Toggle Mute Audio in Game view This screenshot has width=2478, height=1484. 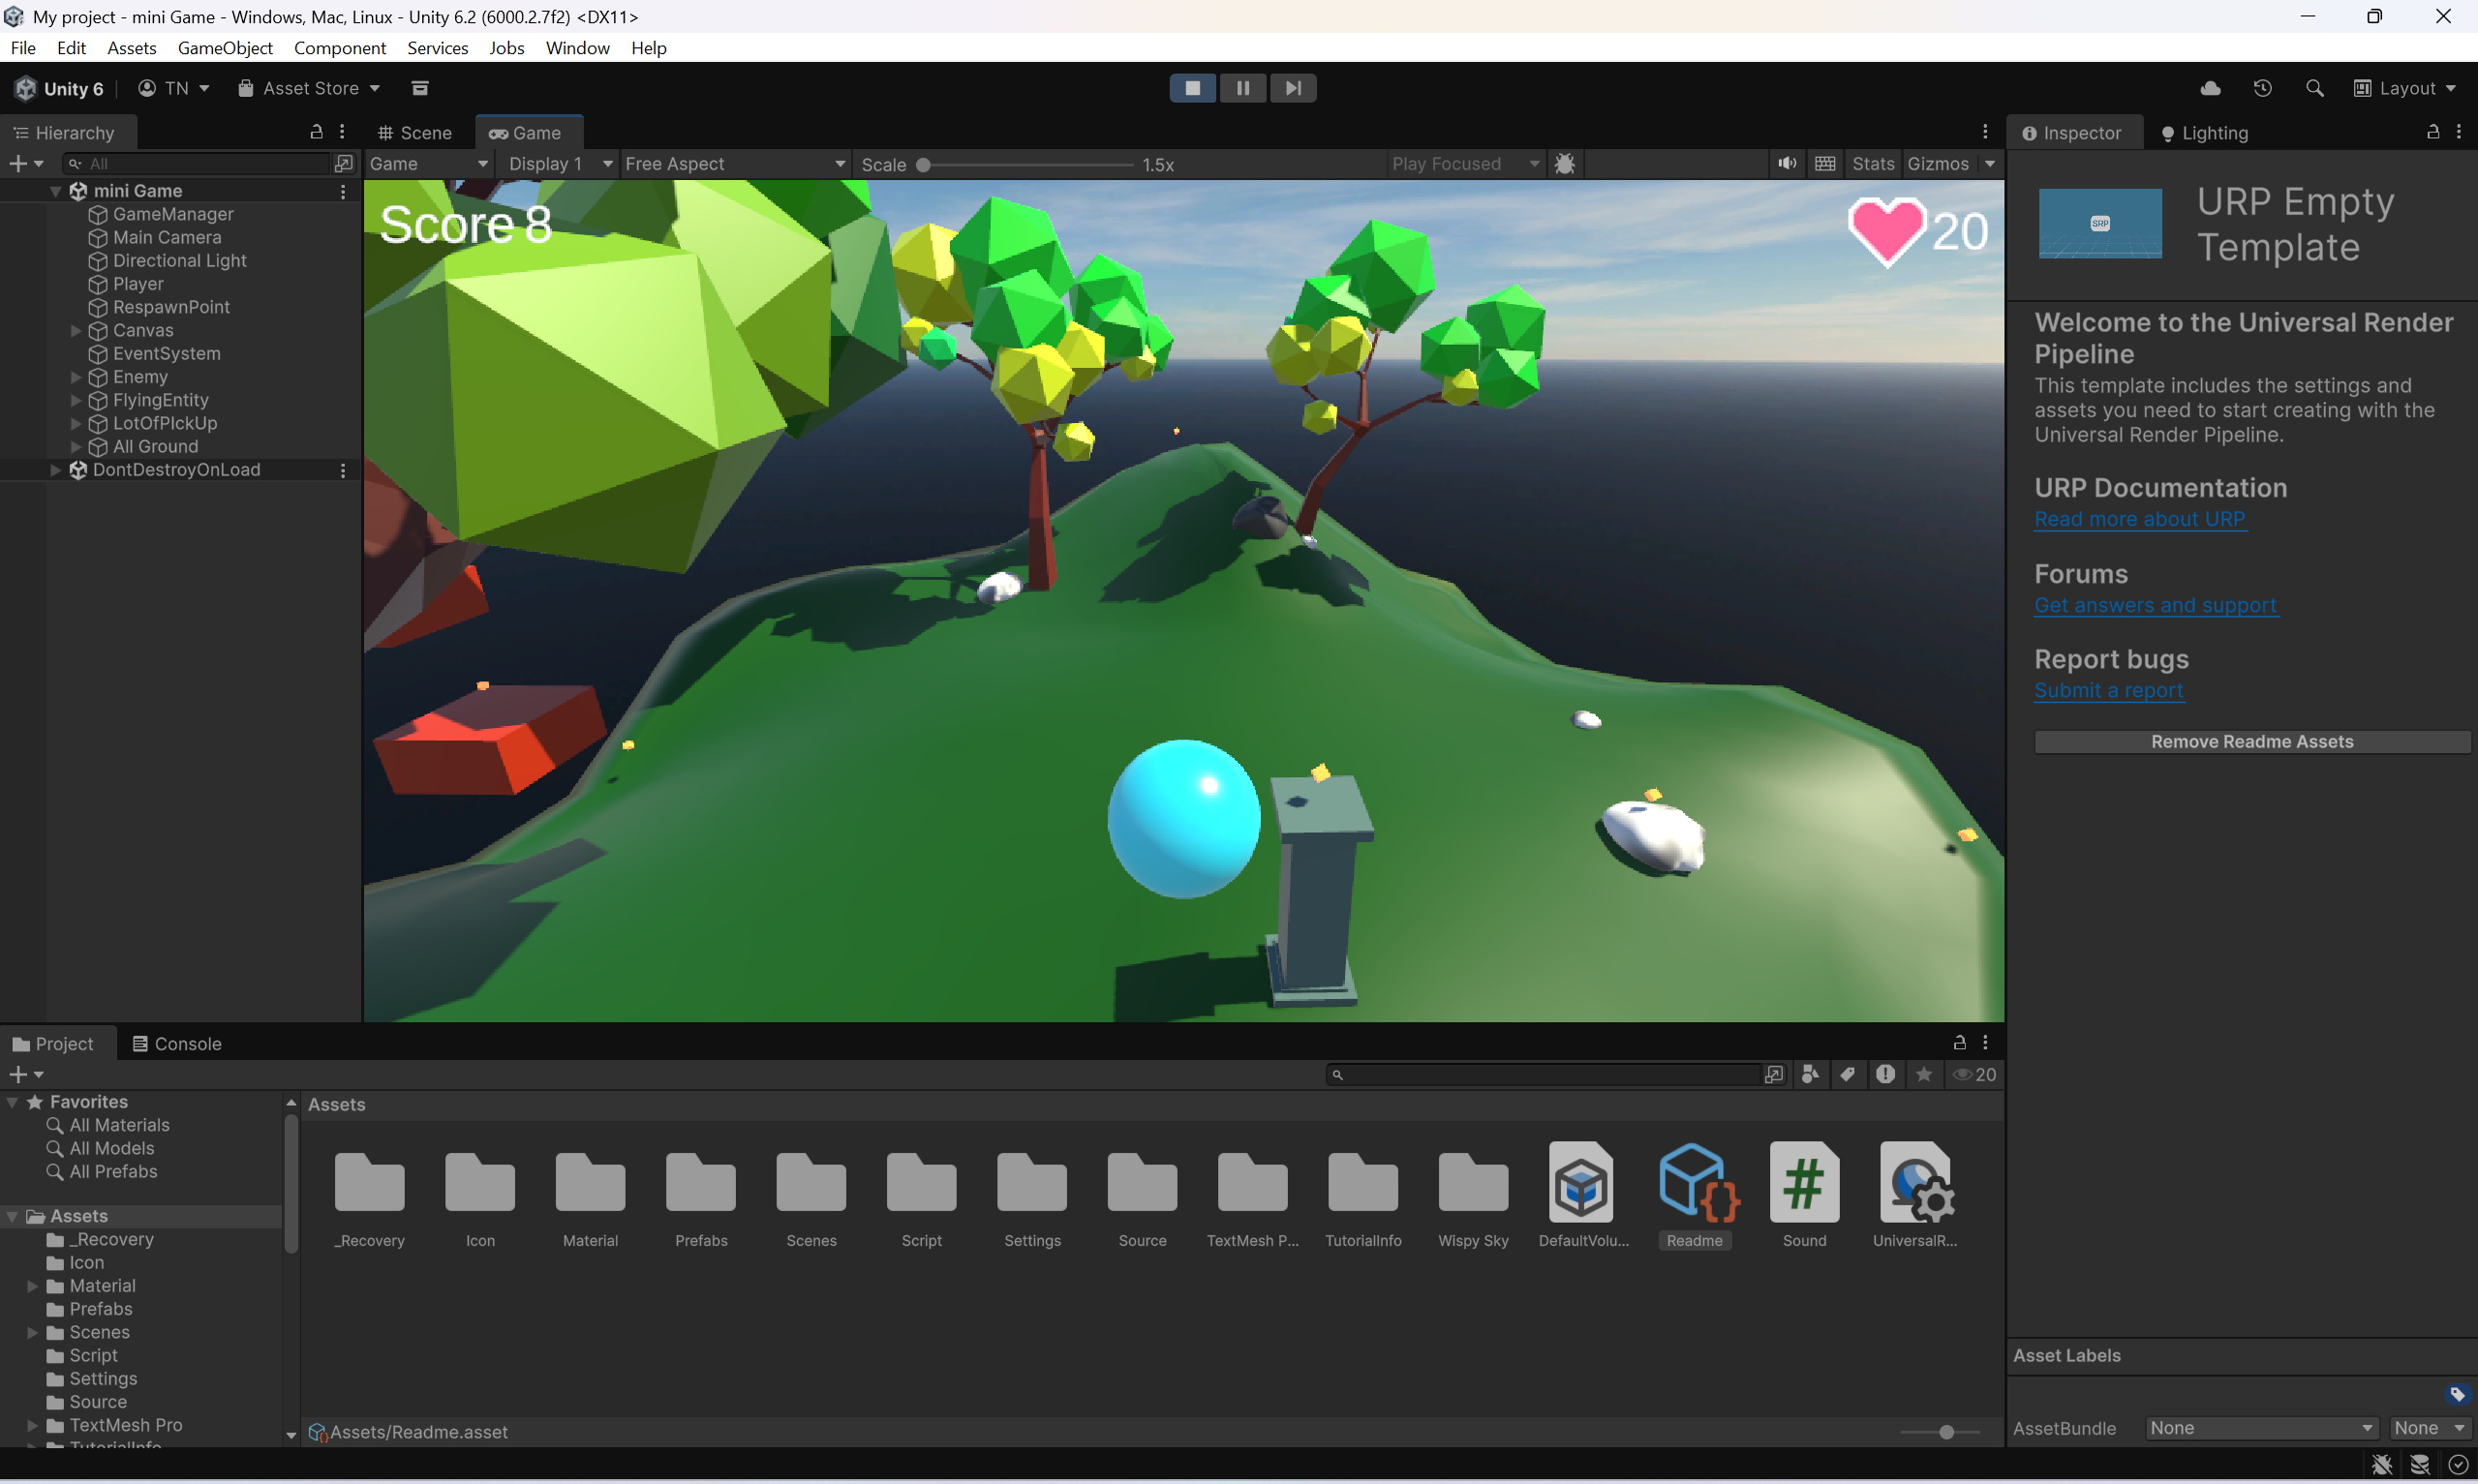point(1786,164)
